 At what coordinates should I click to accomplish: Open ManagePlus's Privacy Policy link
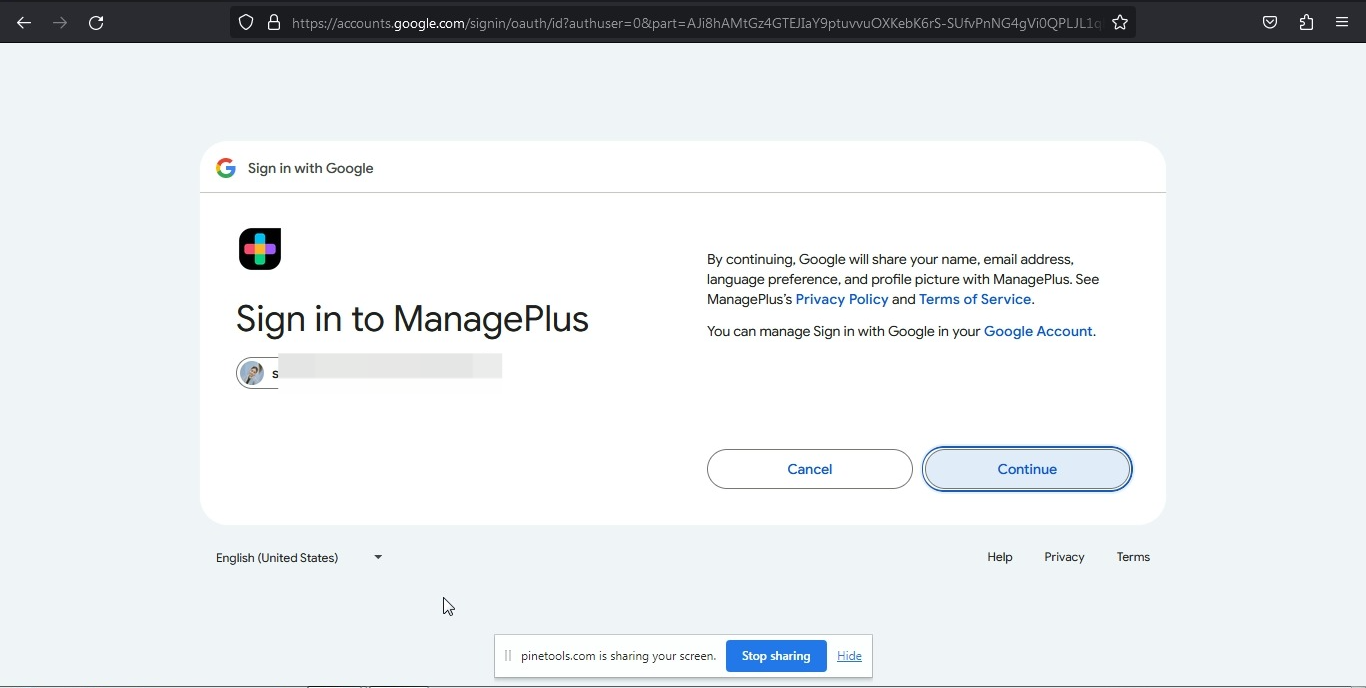tap(842, 300)
